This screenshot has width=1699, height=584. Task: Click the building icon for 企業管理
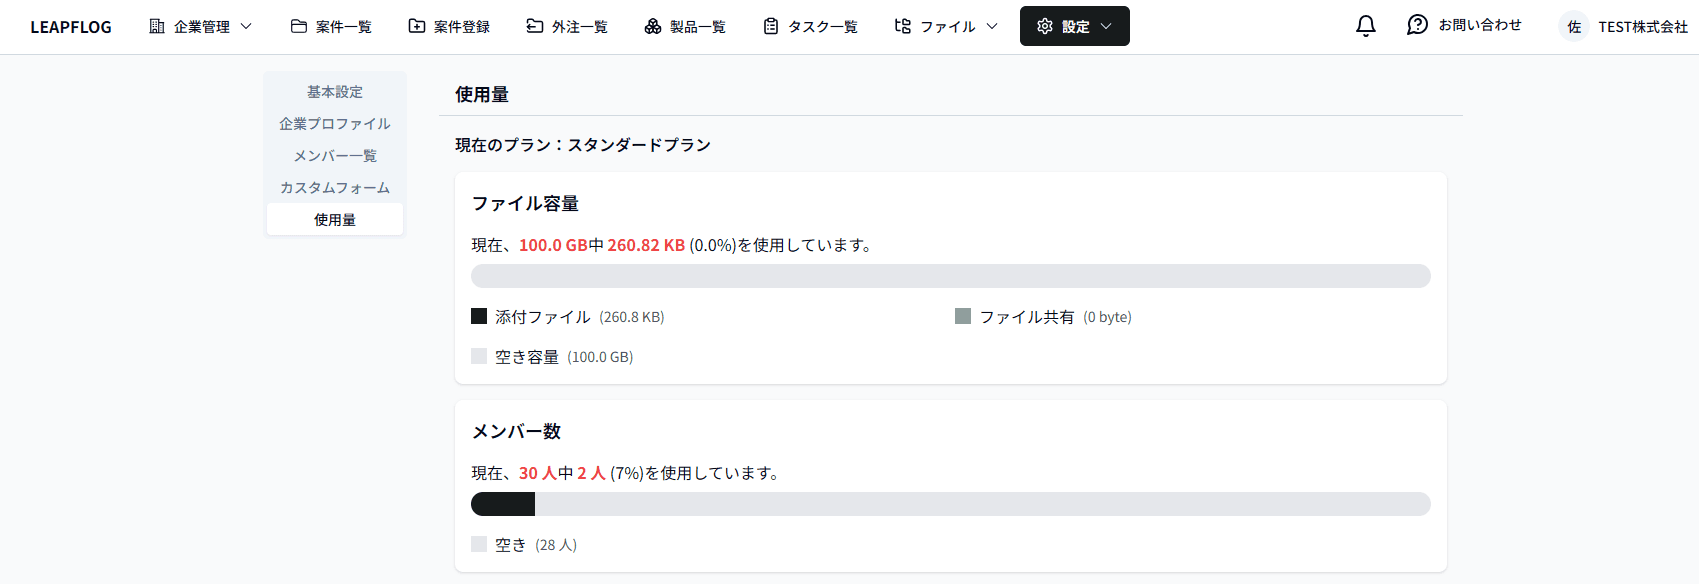157,26
